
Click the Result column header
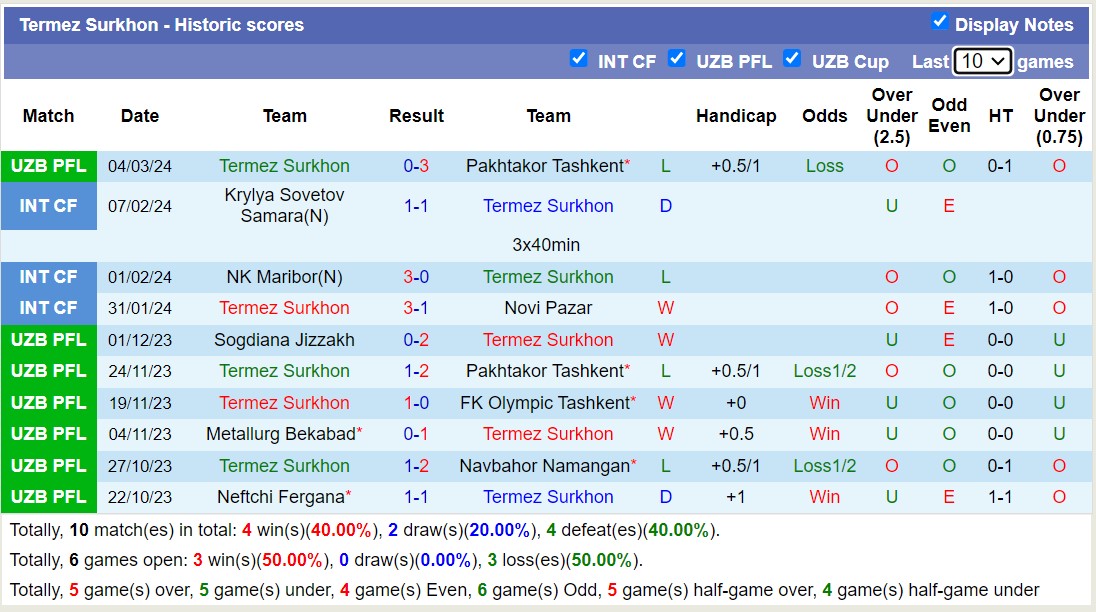416,116
